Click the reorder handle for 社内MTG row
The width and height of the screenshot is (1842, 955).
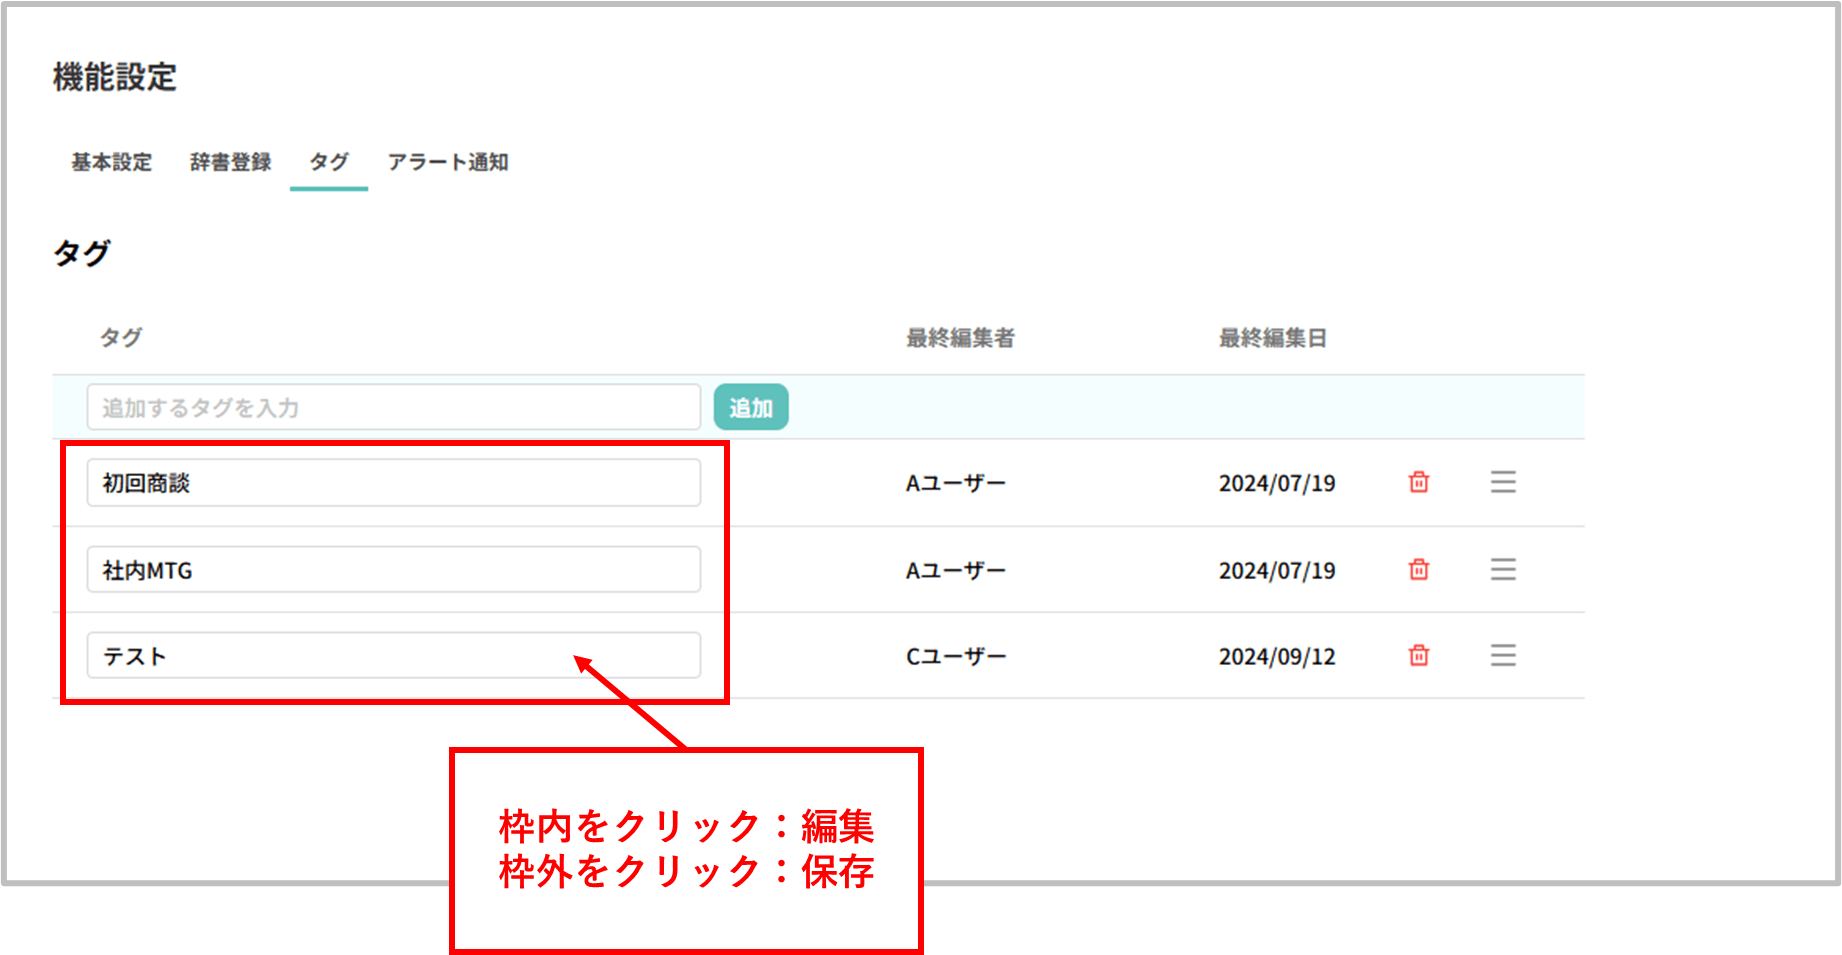point(1503,569)
